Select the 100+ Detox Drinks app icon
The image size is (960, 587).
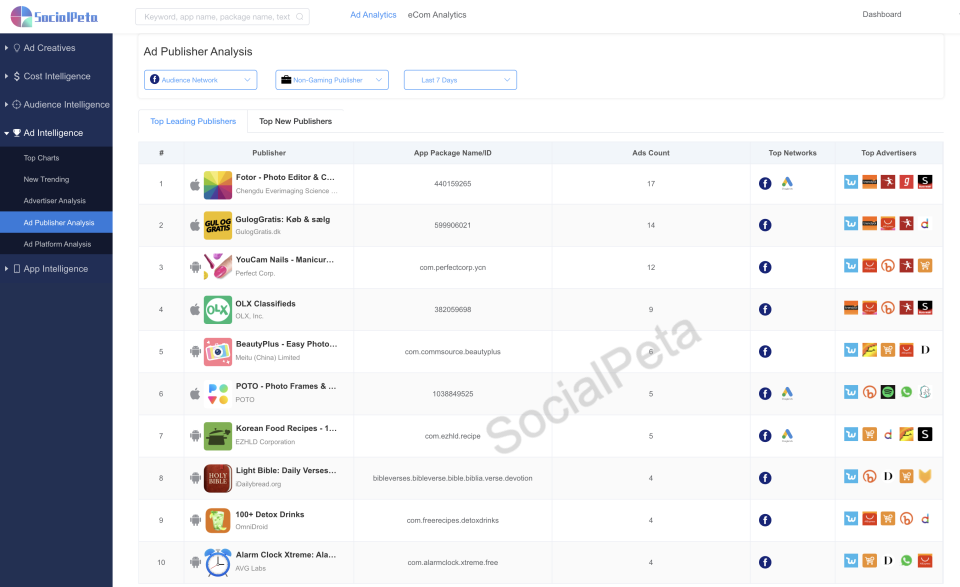pyautogui.click(x=217, y=520)
